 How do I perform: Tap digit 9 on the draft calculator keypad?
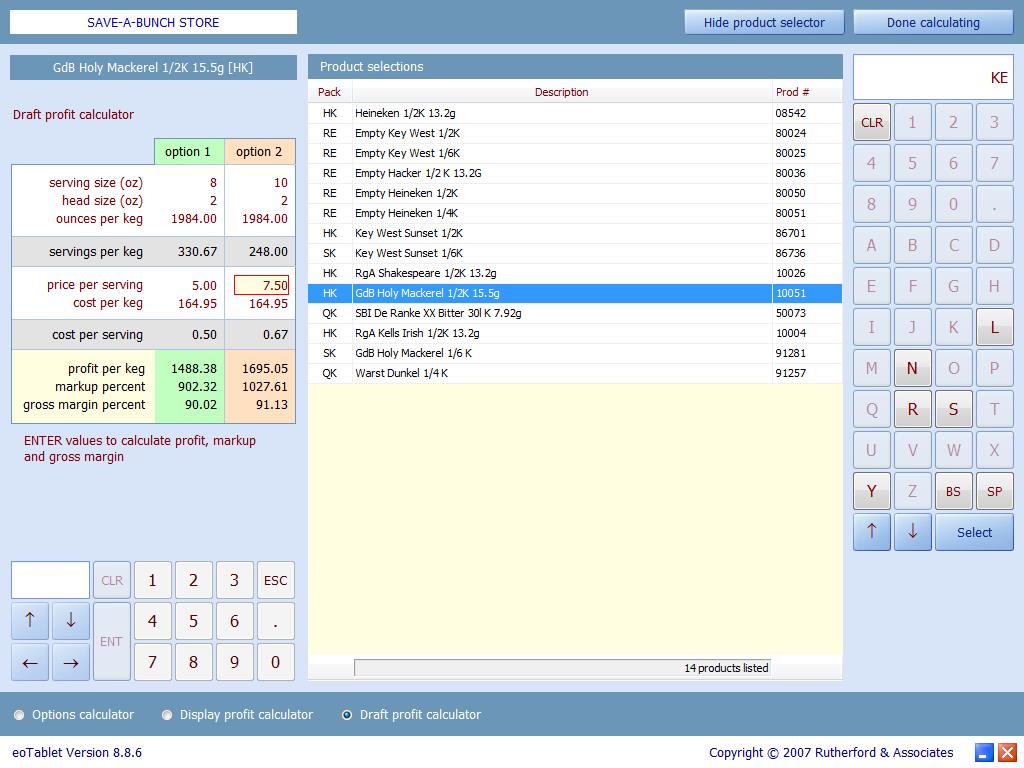[x=234, y=662]
